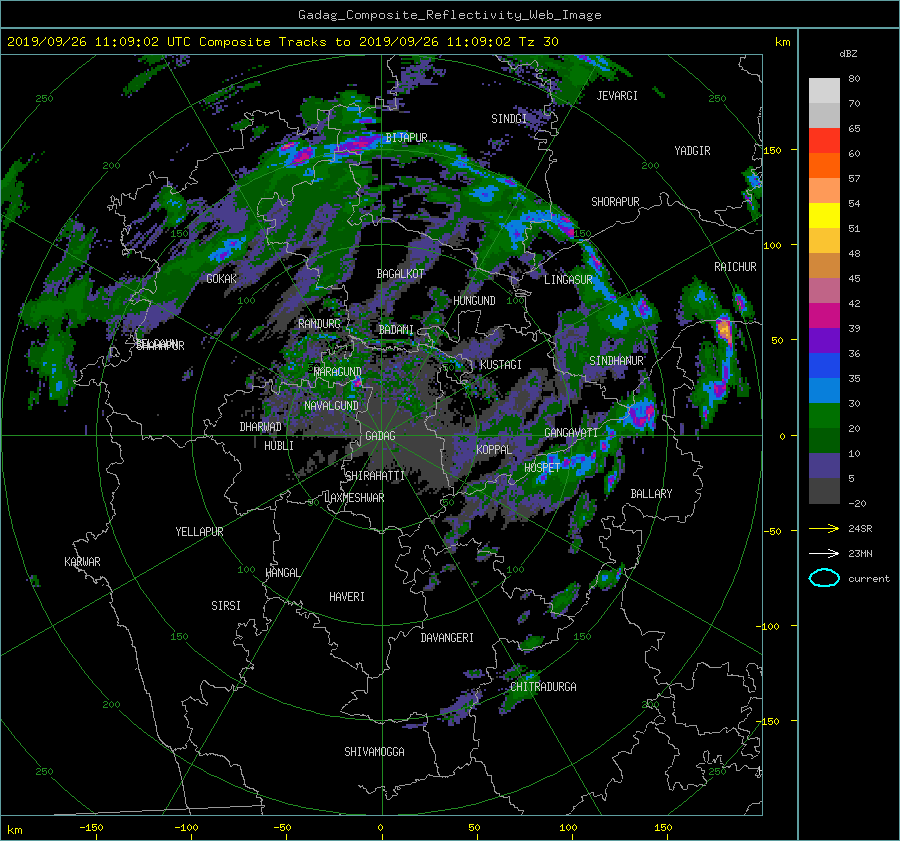Click the RAMDURG city label
The image size is (900, 841).
click(x=319, y=324)
